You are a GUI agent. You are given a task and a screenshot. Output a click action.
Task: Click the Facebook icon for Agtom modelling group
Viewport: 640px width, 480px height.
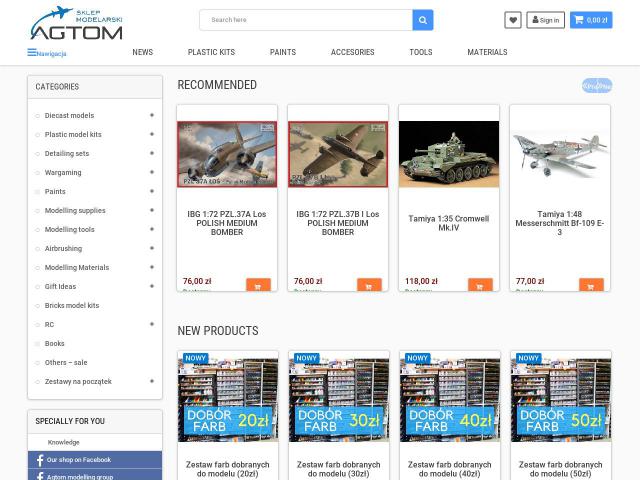pos(40,476)
